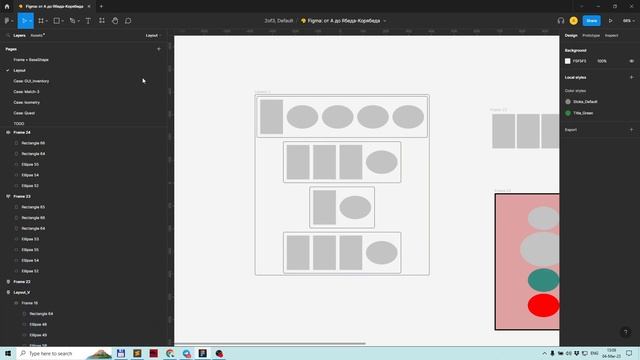Edit the background opacity 100% field
Screen dimensions: 640x360
602,61
